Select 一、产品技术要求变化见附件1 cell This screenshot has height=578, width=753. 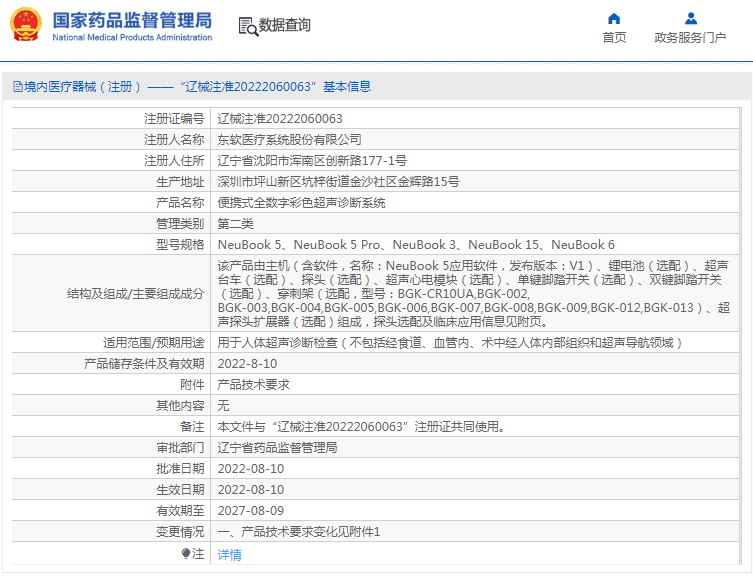pos(299,532)
